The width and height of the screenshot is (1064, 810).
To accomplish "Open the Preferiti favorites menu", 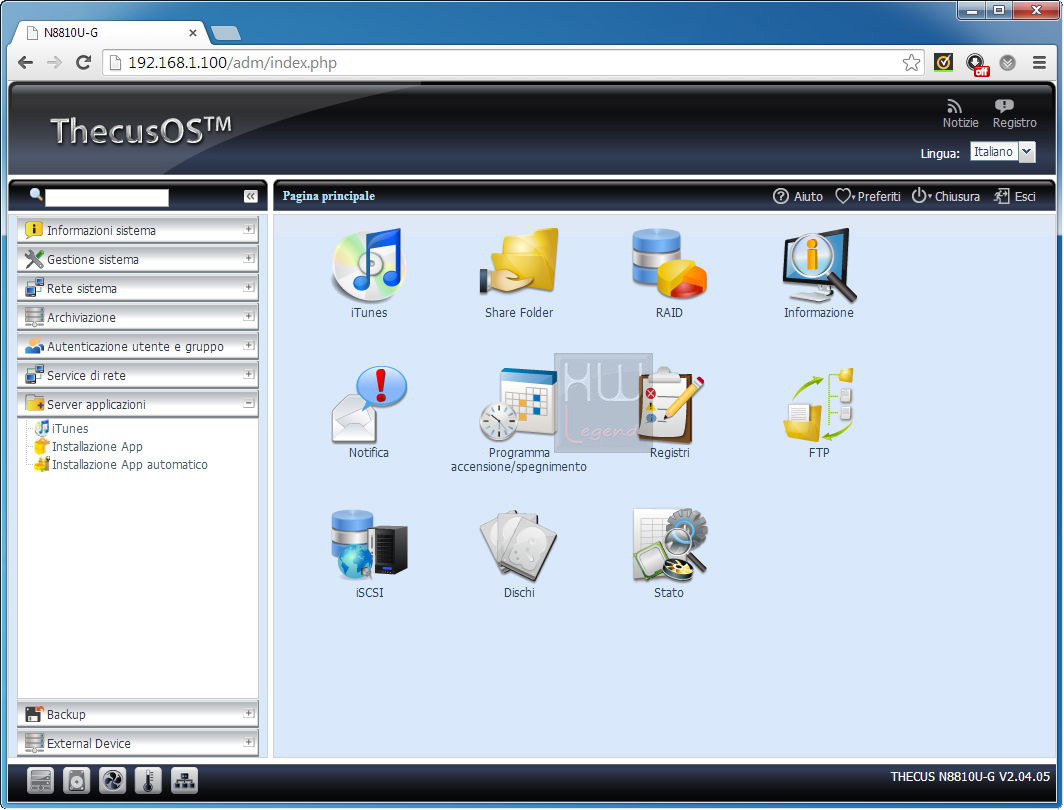I will coord(868,196).
